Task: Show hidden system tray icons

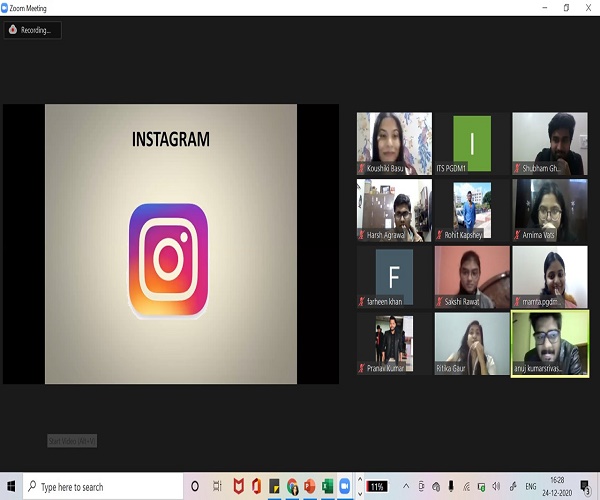Action: tap(406, 486)
